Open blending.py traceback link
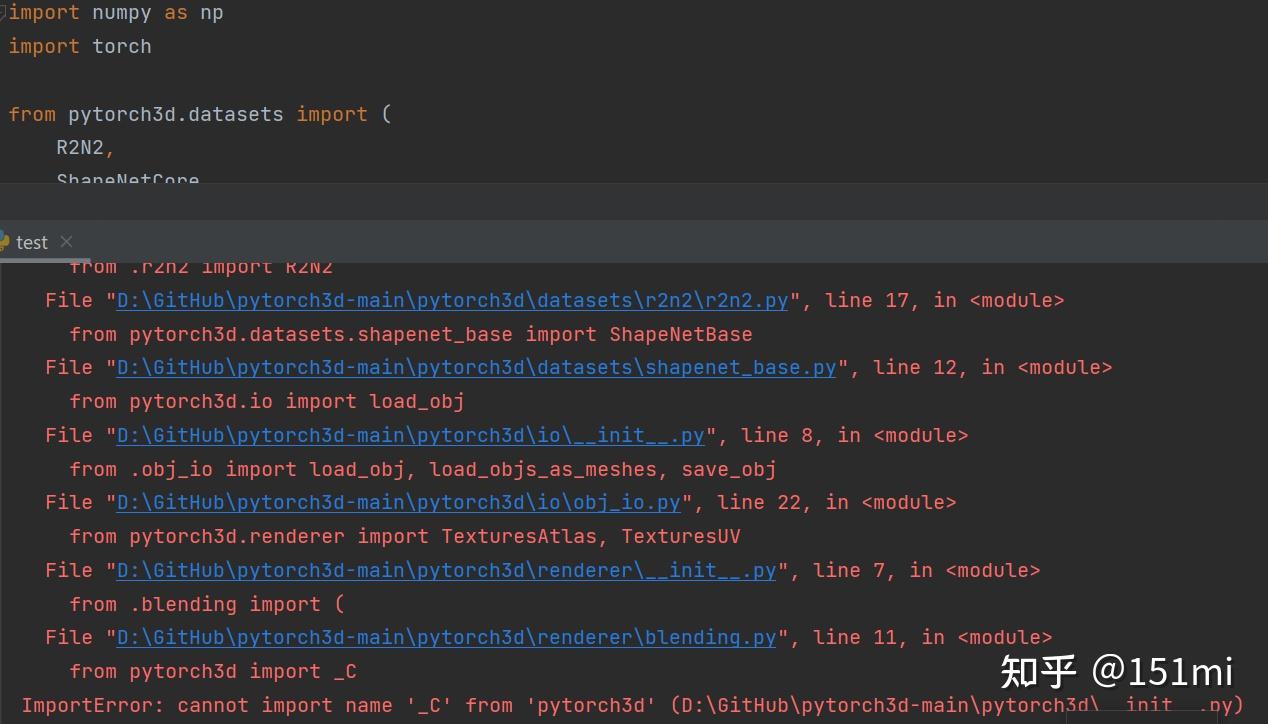The height and width of the screenshot is (724, 1268). click(444, 637)
